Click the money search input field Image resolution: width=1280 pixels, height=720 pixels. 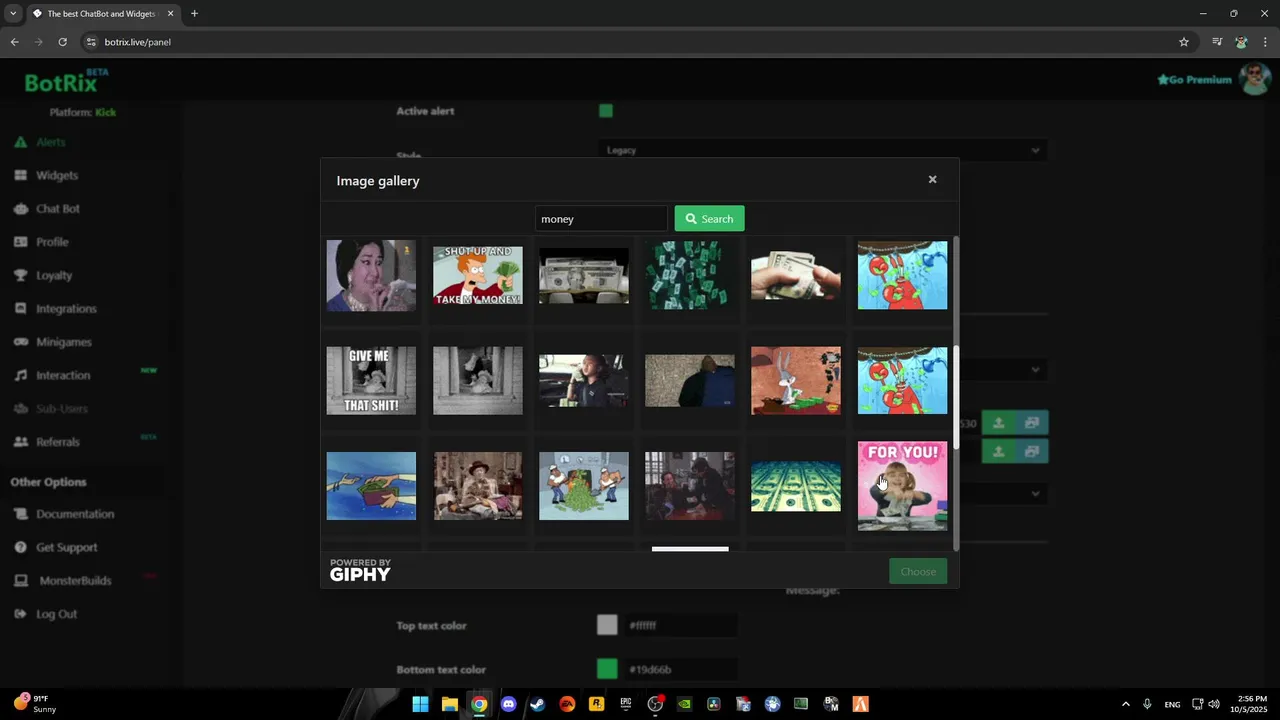coord(601,219)
